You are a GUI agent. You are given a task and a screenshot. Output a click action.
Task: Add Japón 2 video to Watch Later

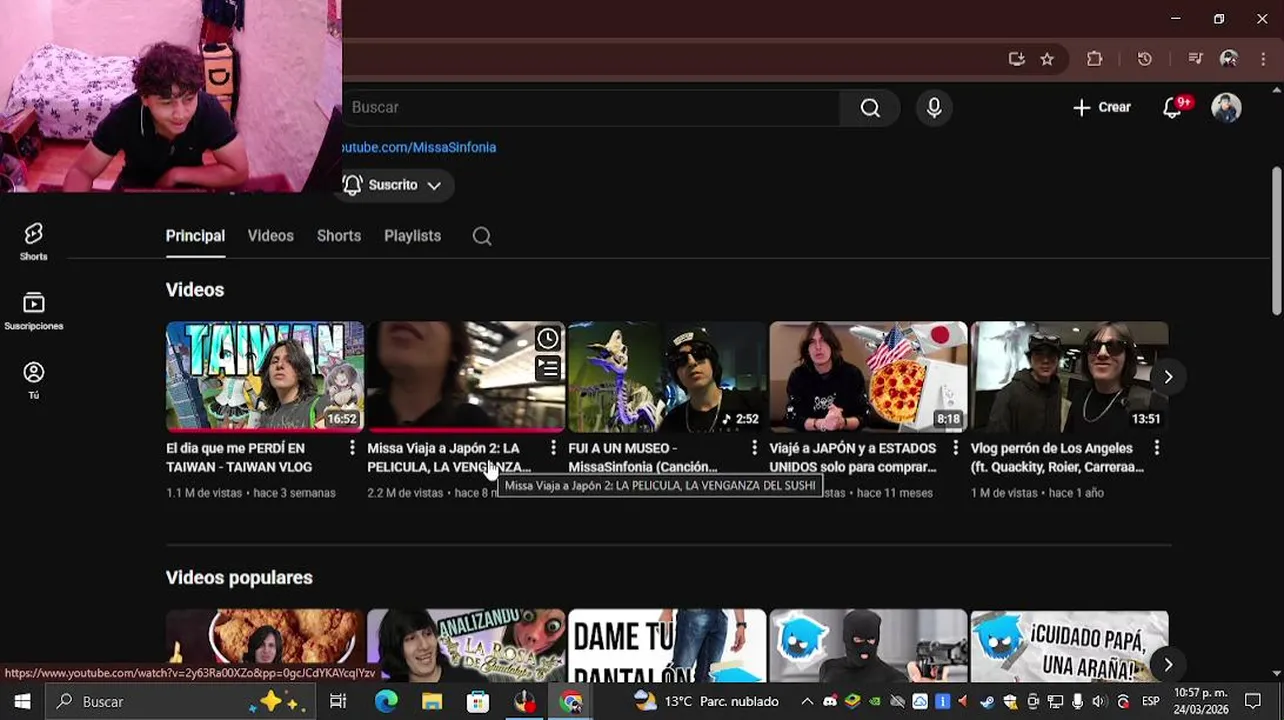coord(548,339)
